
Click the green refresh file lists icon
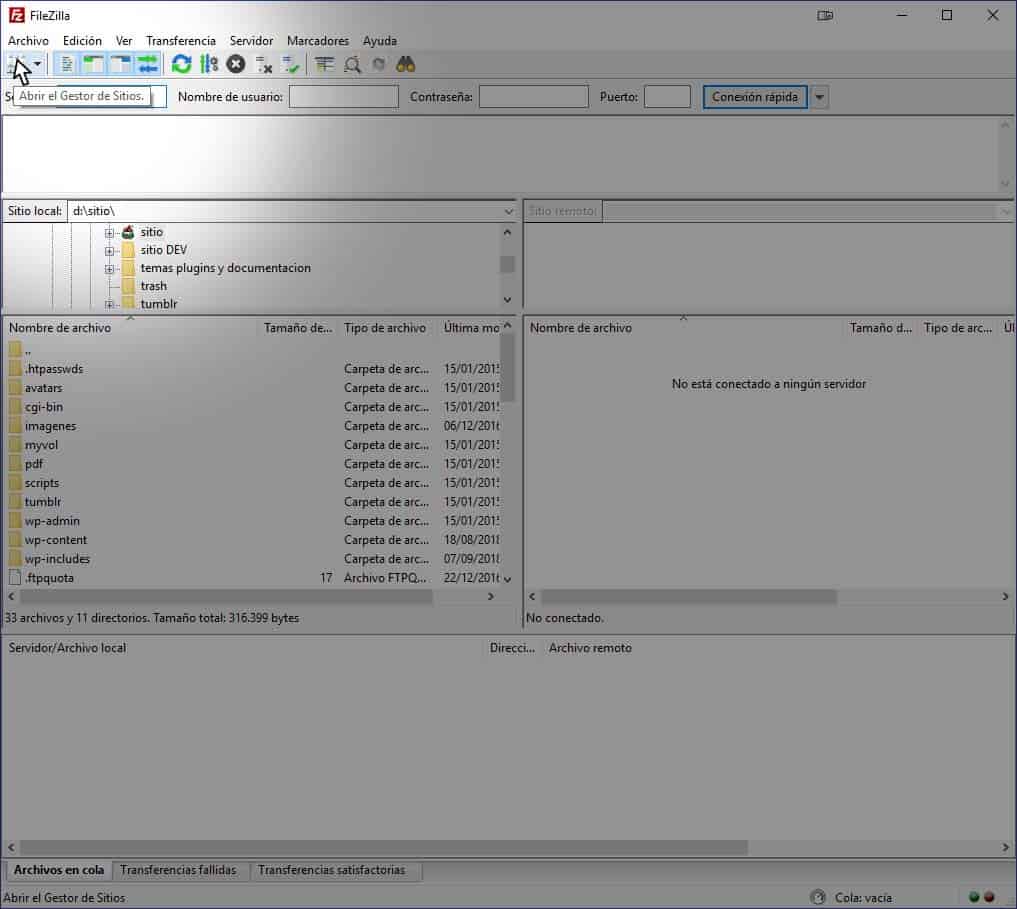[182, 64]
